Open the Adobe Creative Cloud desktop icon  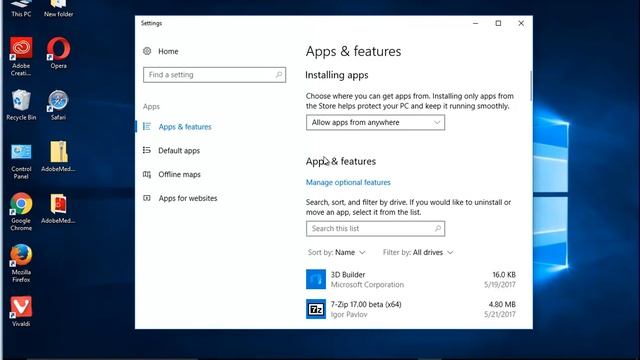[x=21, y=56]
